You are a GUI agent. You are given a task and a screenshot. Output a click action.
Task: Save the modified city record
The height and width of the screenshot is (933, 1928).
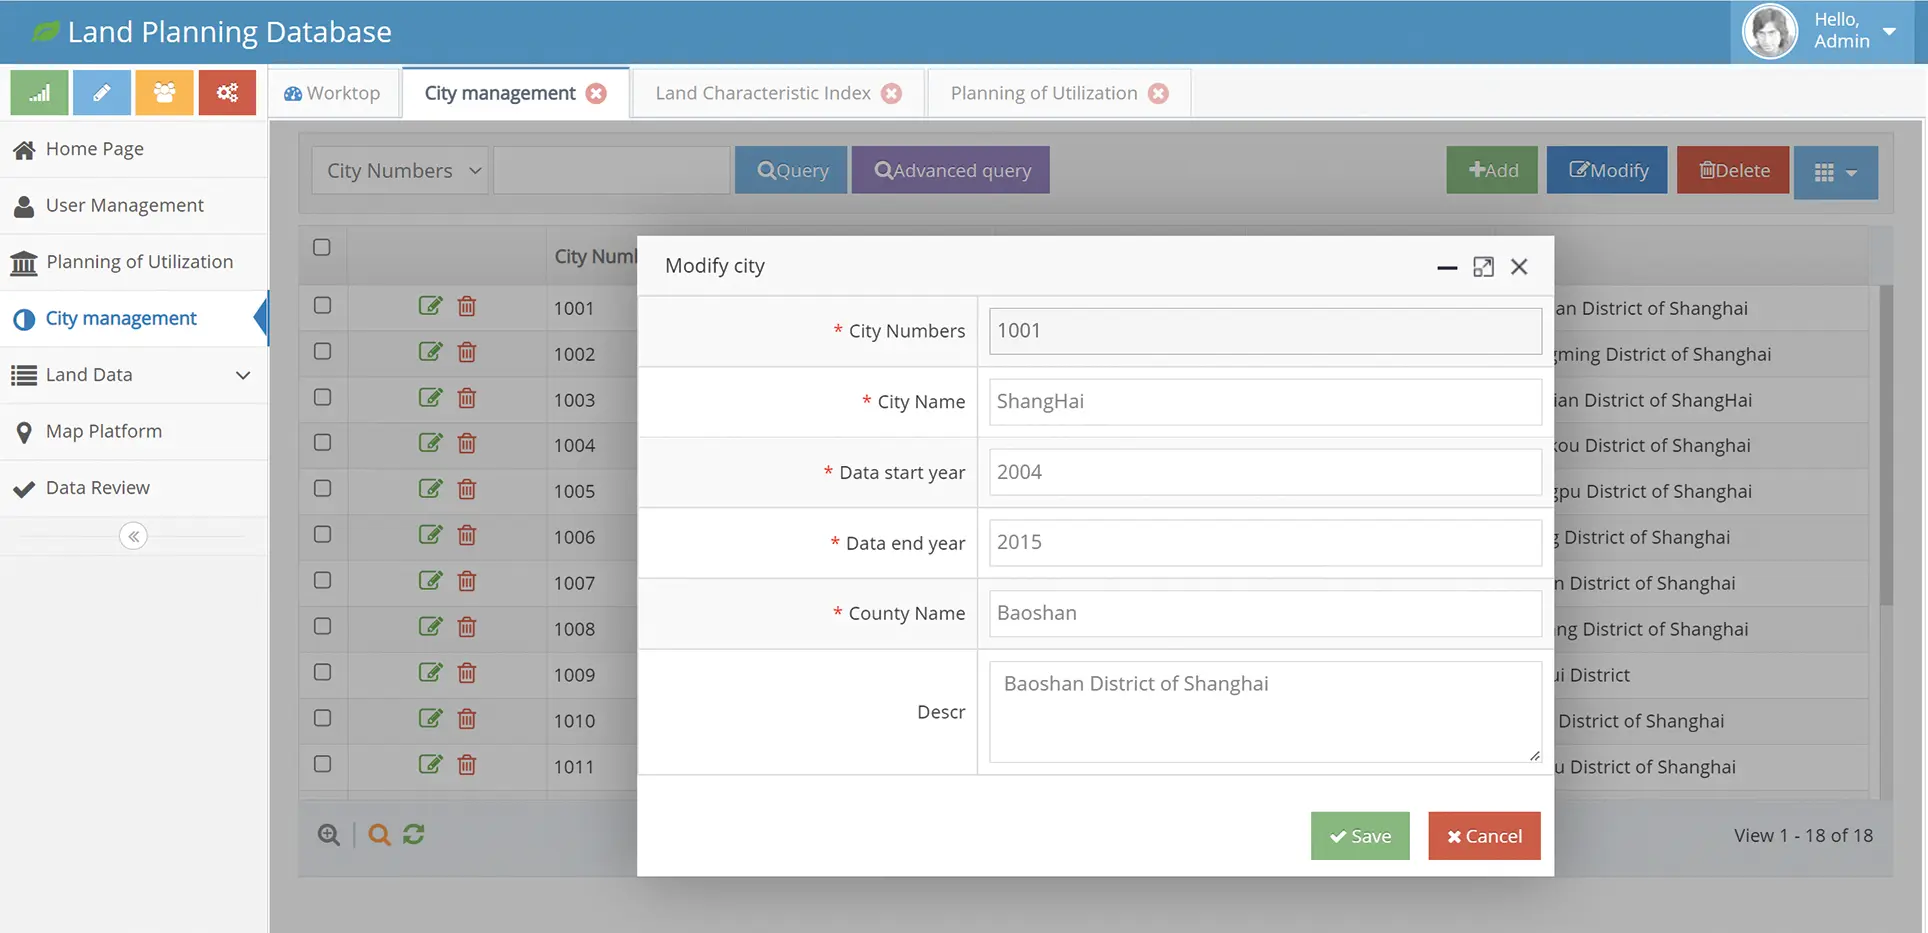point(1359,836)
